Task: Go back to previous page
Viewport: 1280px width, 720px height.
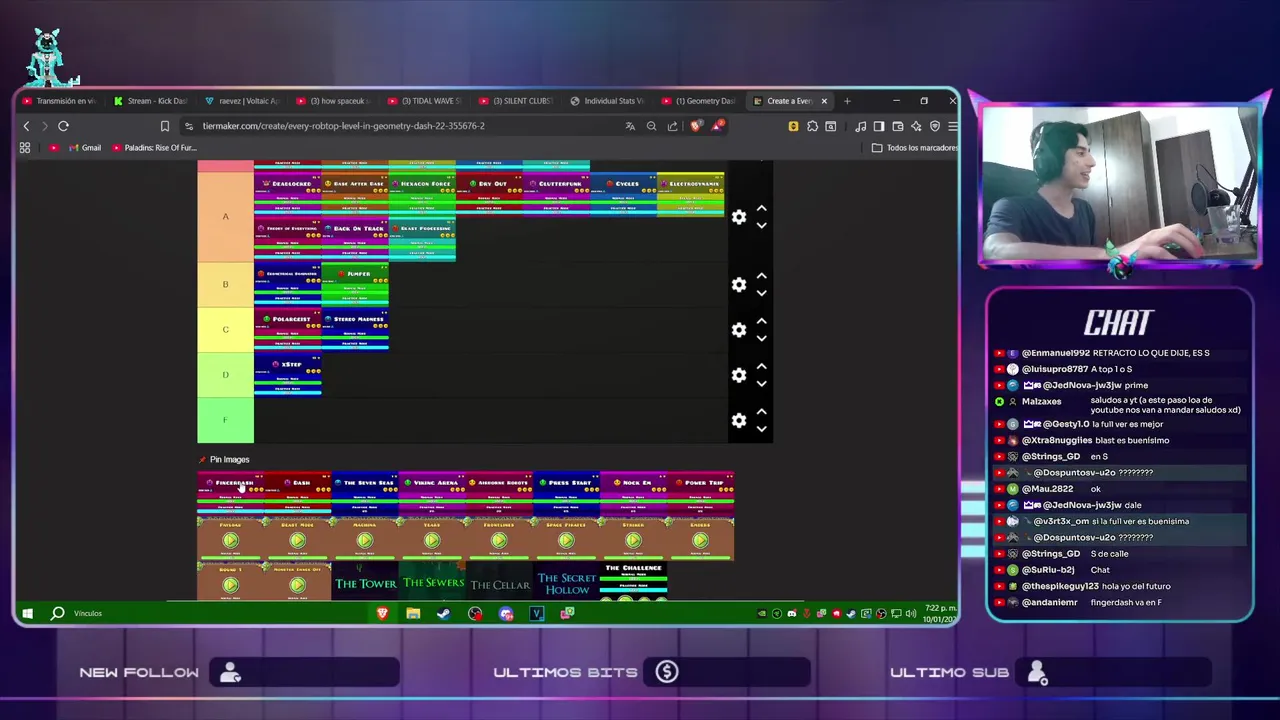Action: (27, 126)
